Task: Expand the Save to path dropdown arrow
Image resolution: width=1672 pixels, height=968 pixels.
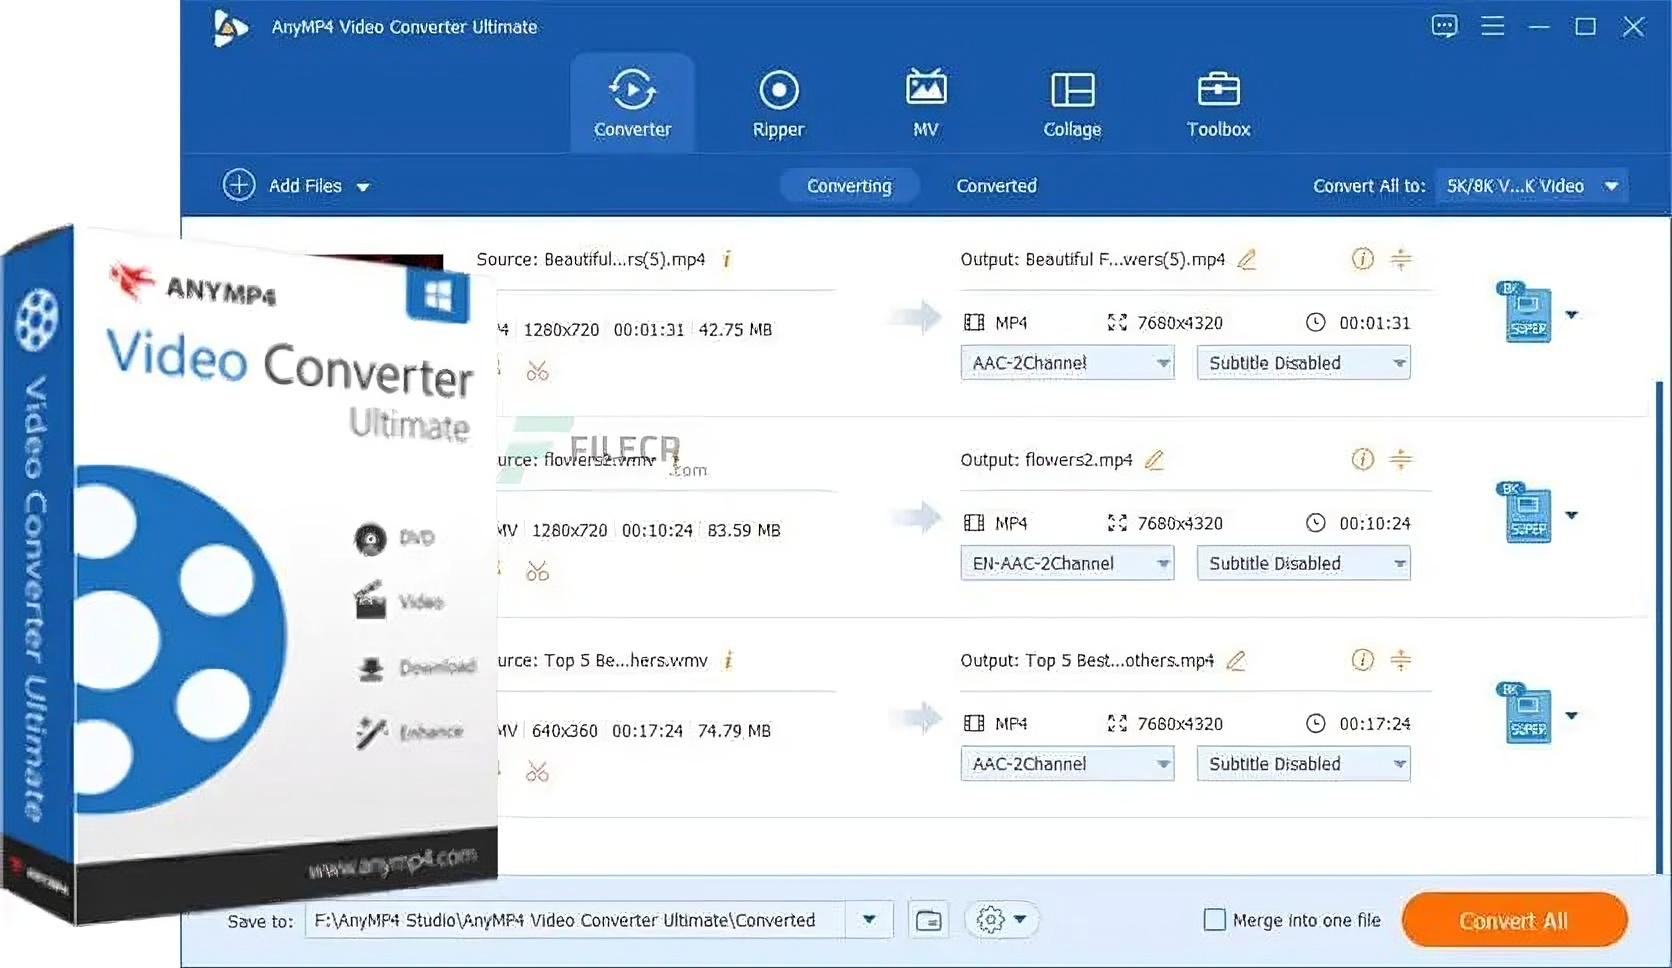Action: tap(869, 920)
